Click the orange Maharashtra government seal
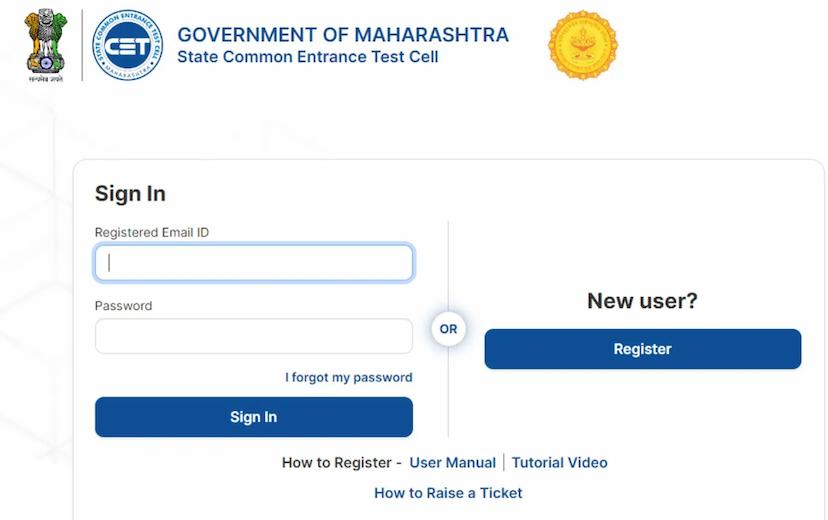The image size is (828, 520). click(582, 45)
